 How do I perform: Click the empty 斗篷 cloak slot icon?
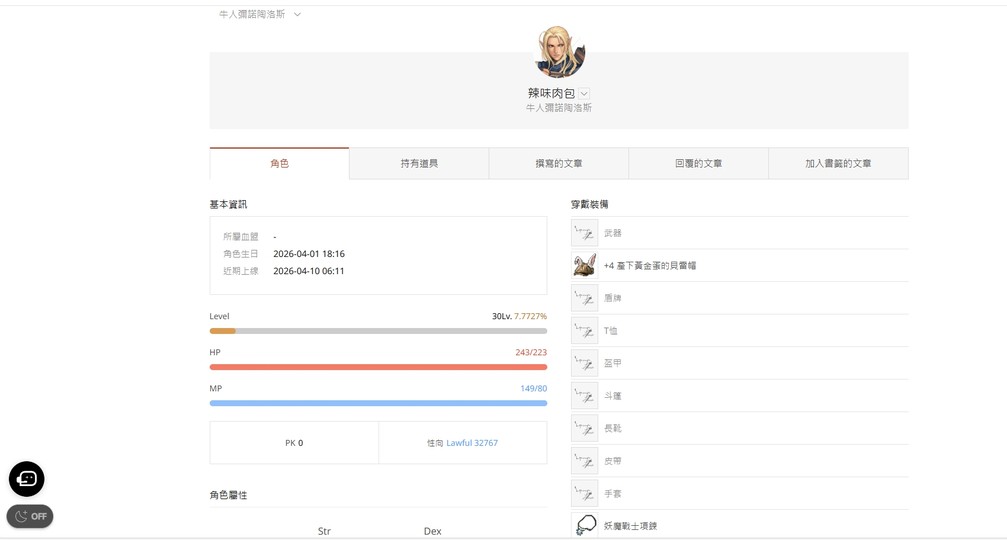[584, 396]
